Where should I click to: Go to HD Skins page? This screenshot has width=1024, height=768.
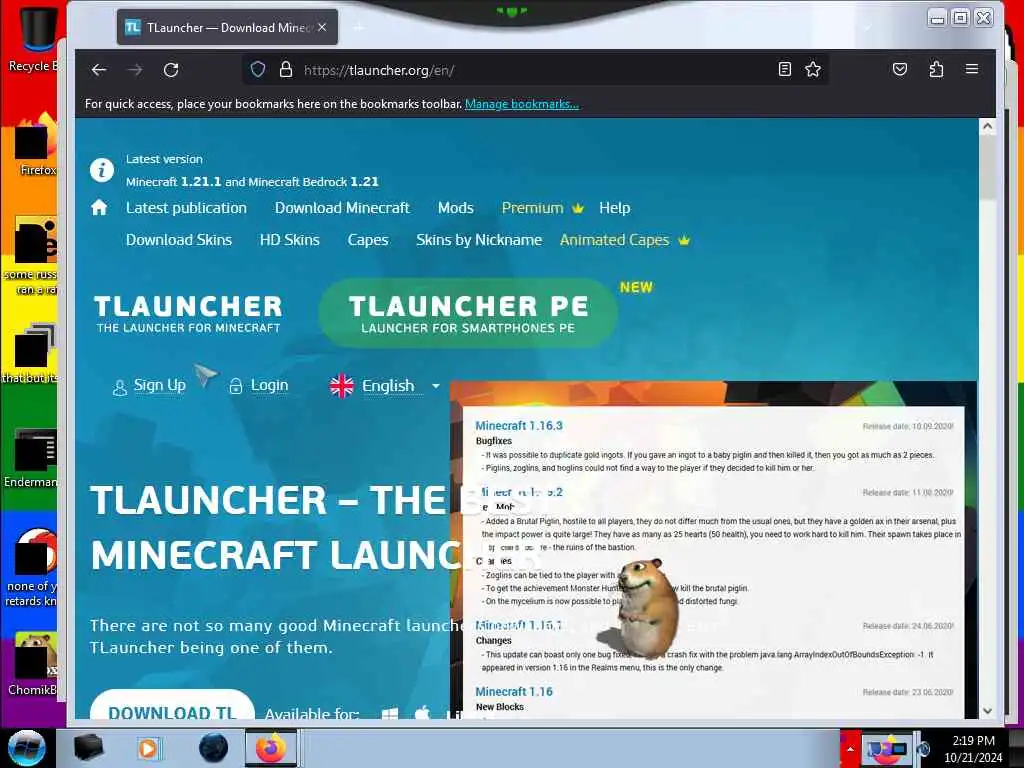(x=289, y=240)
